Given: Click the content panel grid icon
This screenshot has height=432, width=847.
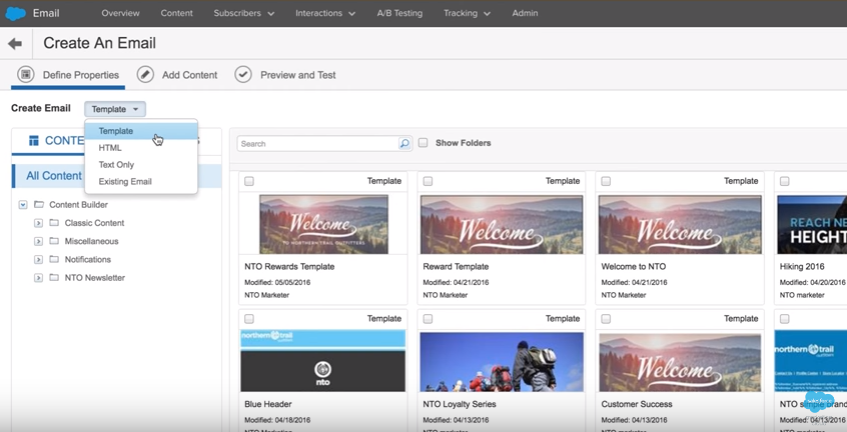Looking at the screenshot, I should [x=33, y=141].
